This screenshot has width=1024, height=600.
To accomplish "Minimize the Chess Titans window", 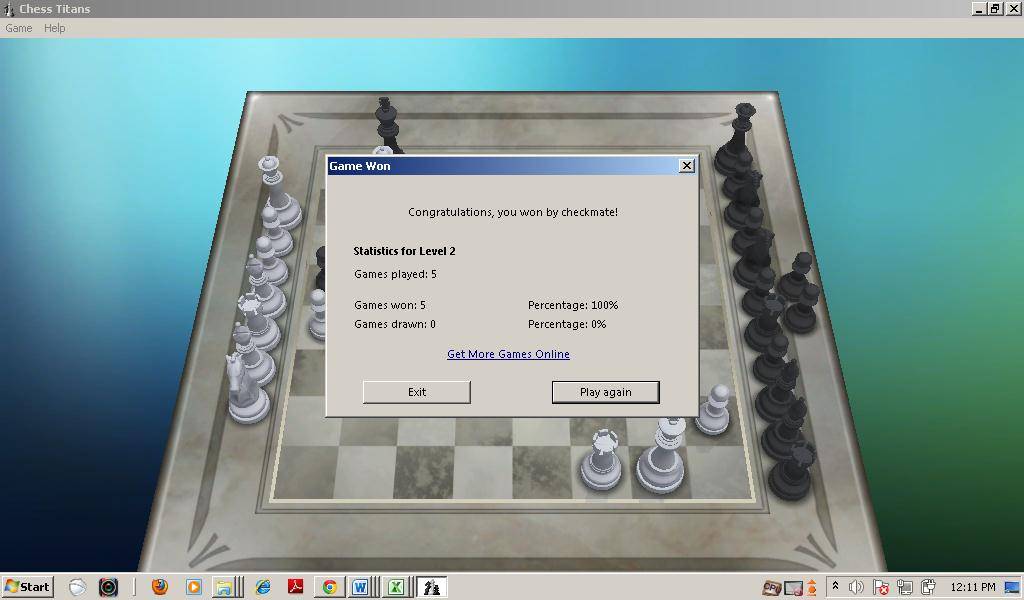I will (x=979, y=8).
